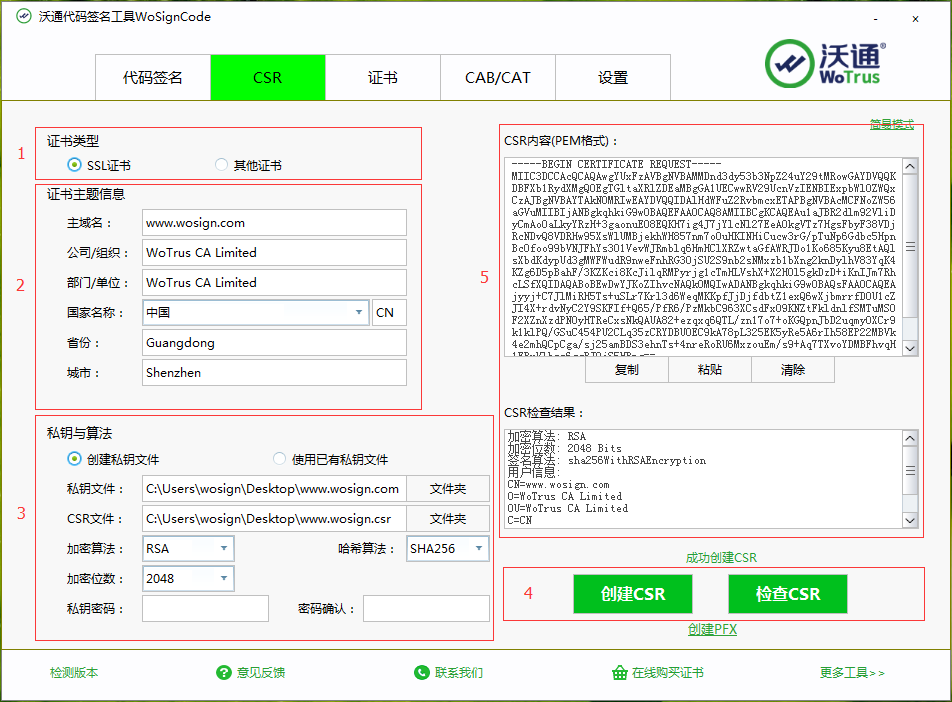Screen dimensions: 952x702
Task: Click the 复制 button under CSR content
Action: (627, 369)
